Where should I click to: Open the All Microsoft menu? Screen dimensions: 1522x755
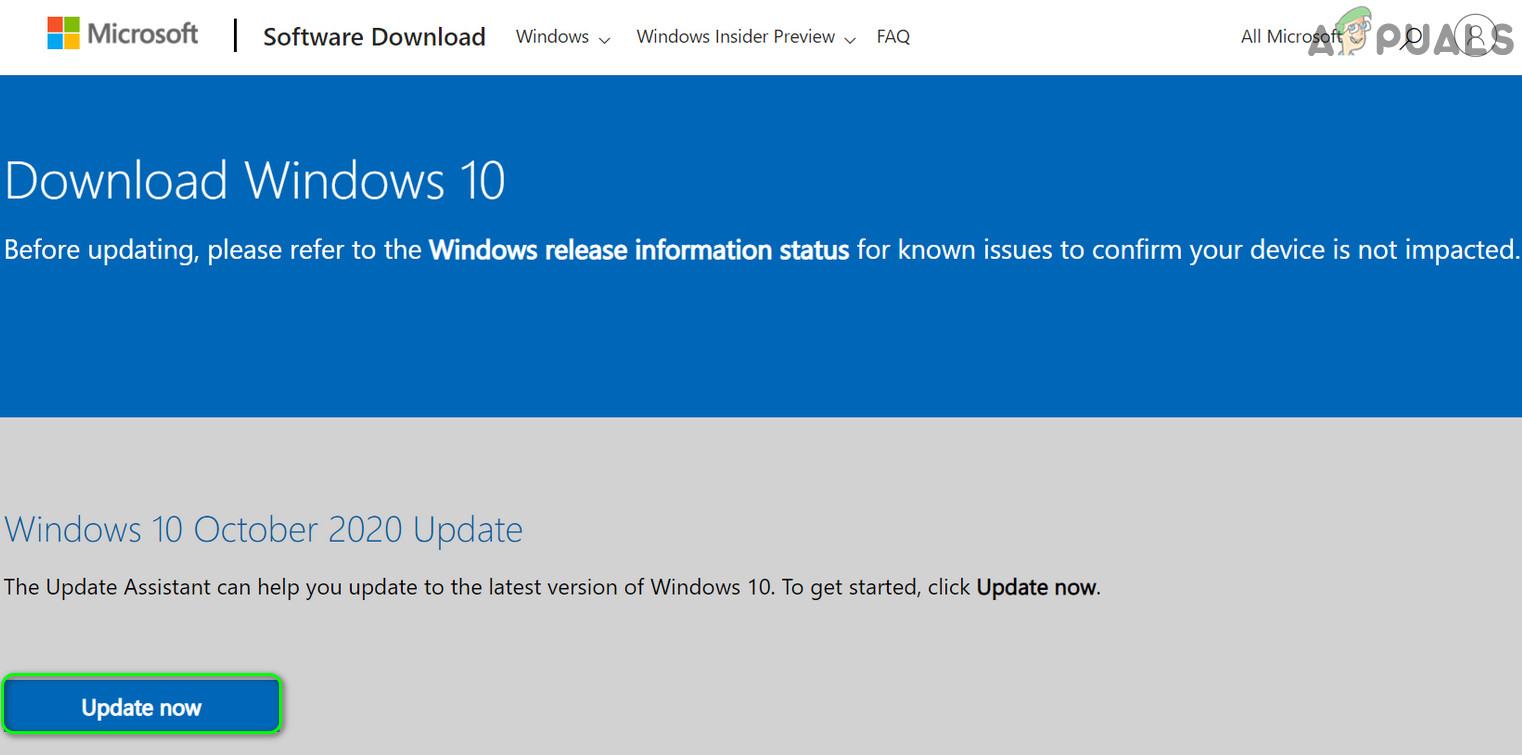pyautogui.click(x=1290, y=37)
